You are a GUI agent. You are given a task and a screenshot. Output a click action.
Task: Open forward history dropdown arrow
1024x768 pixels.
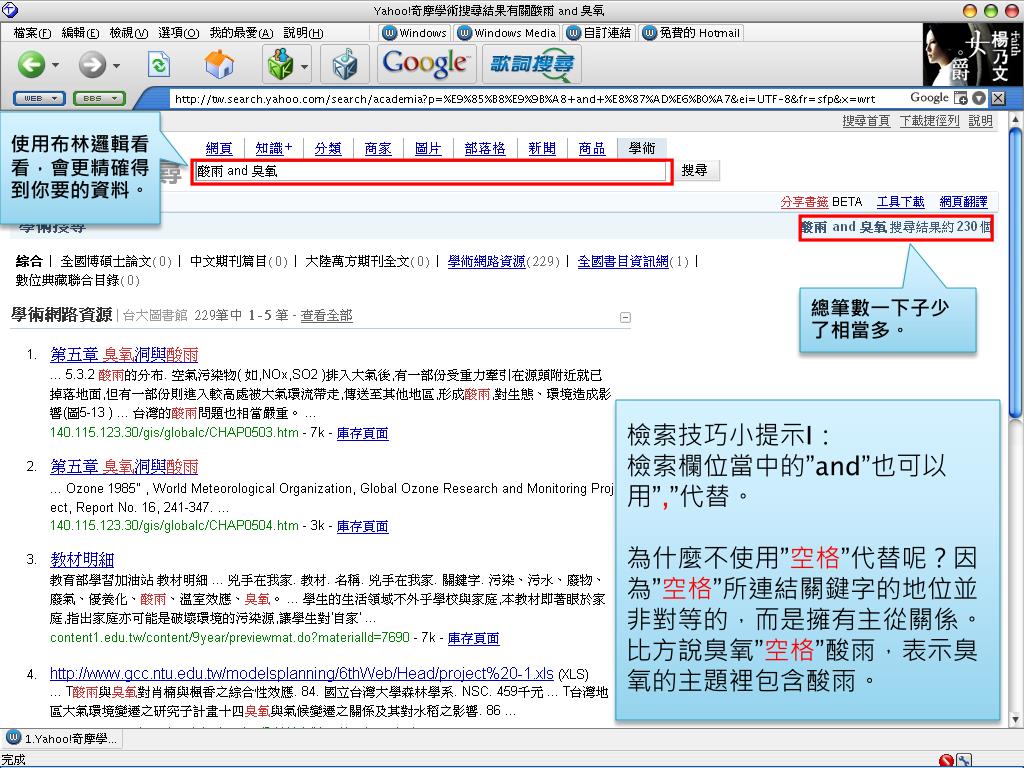click(116, 65)
